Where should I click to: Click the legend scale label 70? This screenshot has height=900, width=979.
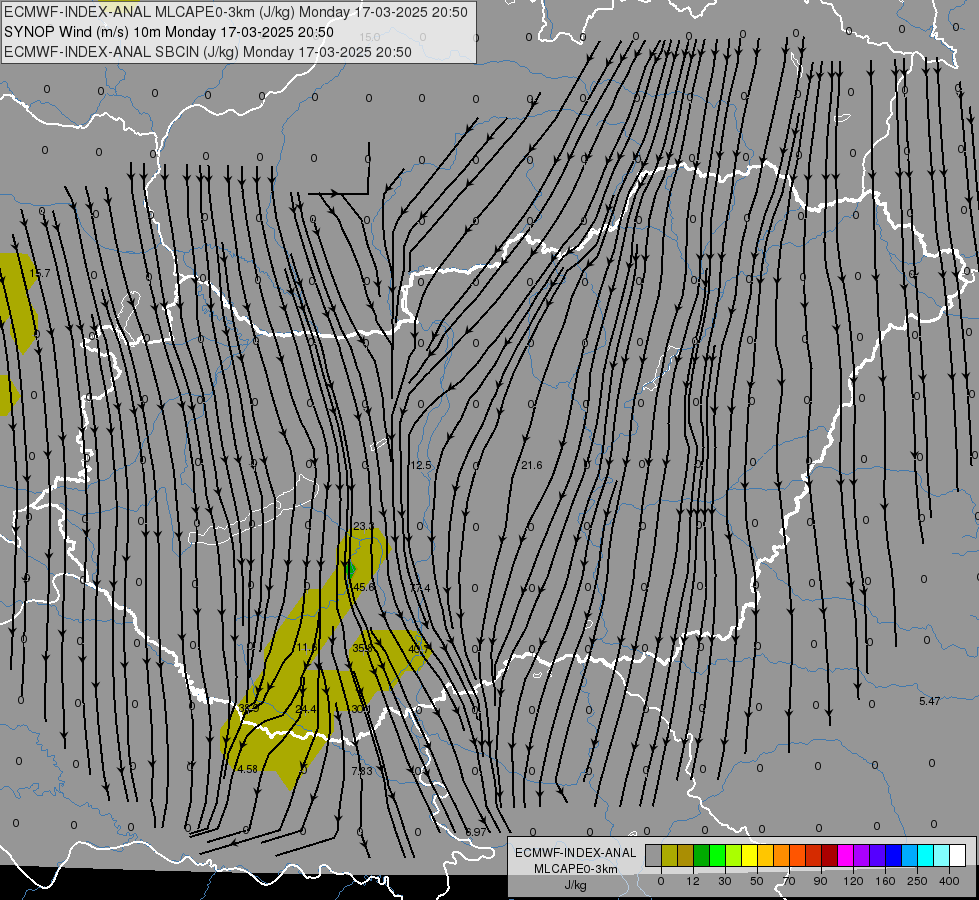tap(789, 881)
